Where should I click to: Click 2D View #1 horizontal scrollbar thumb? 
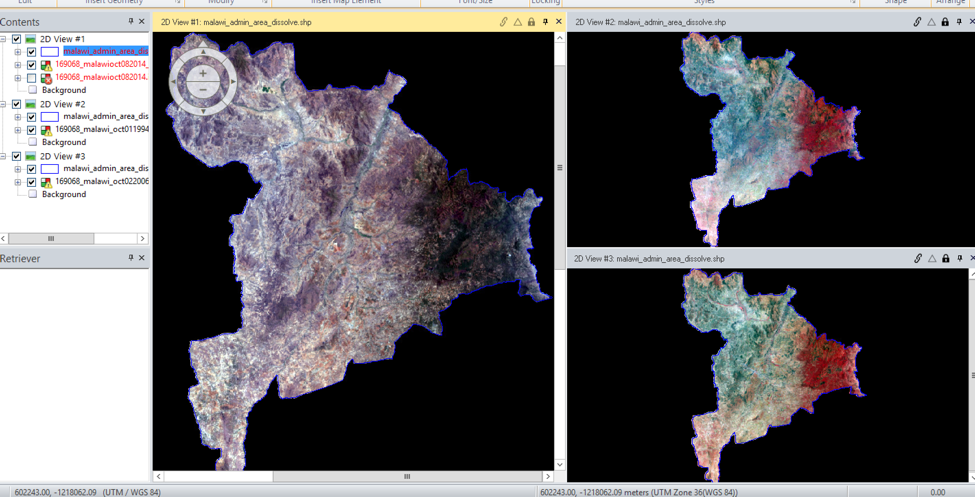pyautogui.click(x=407, y=476)
